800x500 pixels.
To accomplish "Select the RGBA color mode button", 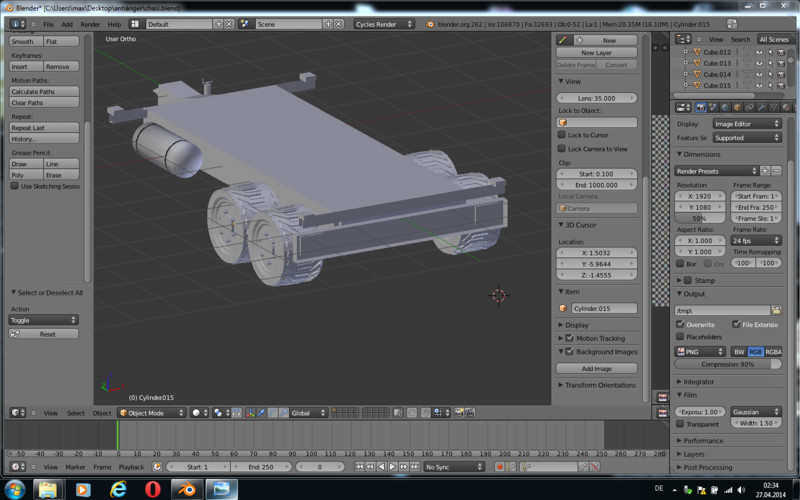I will (x=773, y=352).
